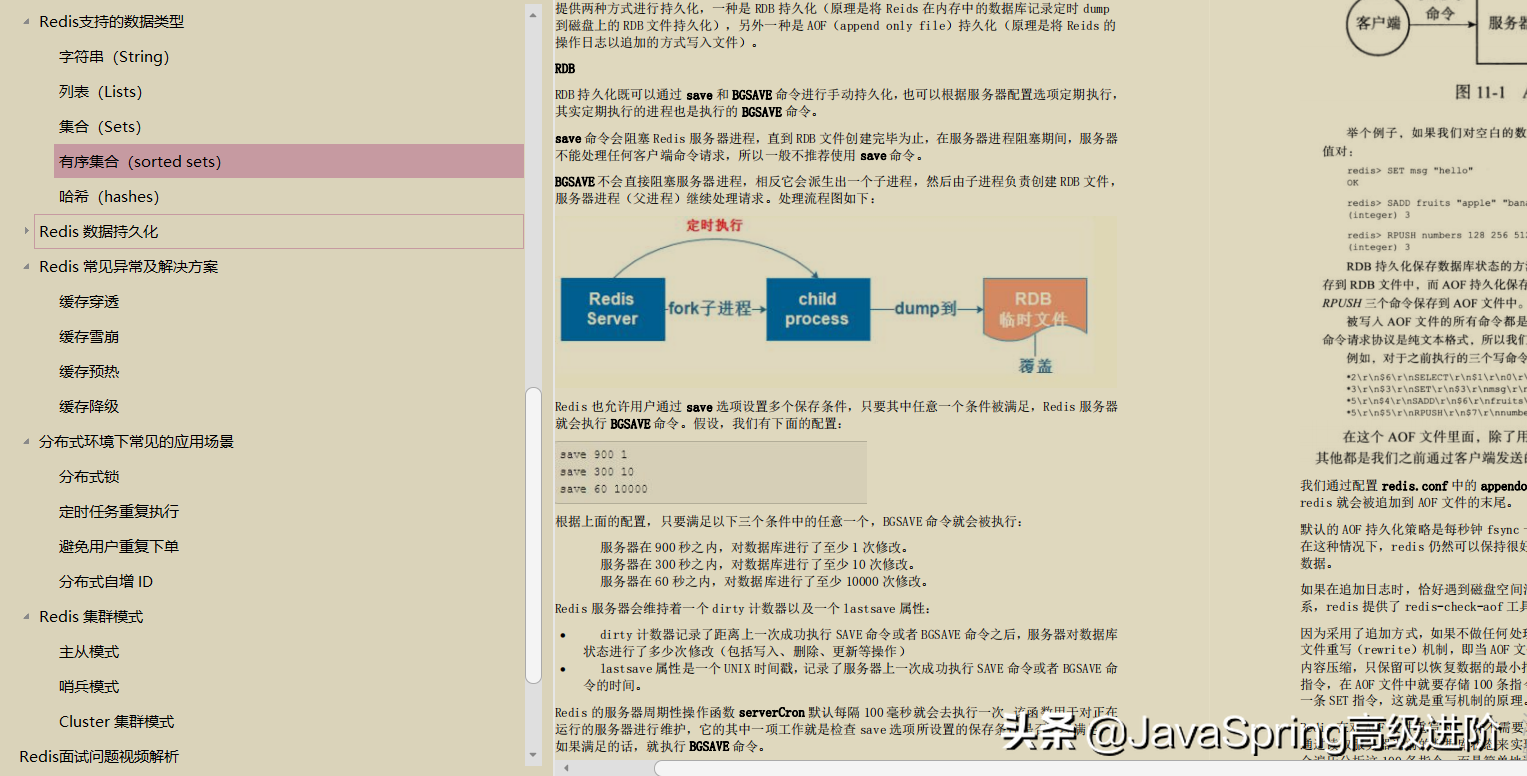1527x776 pixels.
Task: Go to 哨兵模式 bookmark
Action: [89, 687]
